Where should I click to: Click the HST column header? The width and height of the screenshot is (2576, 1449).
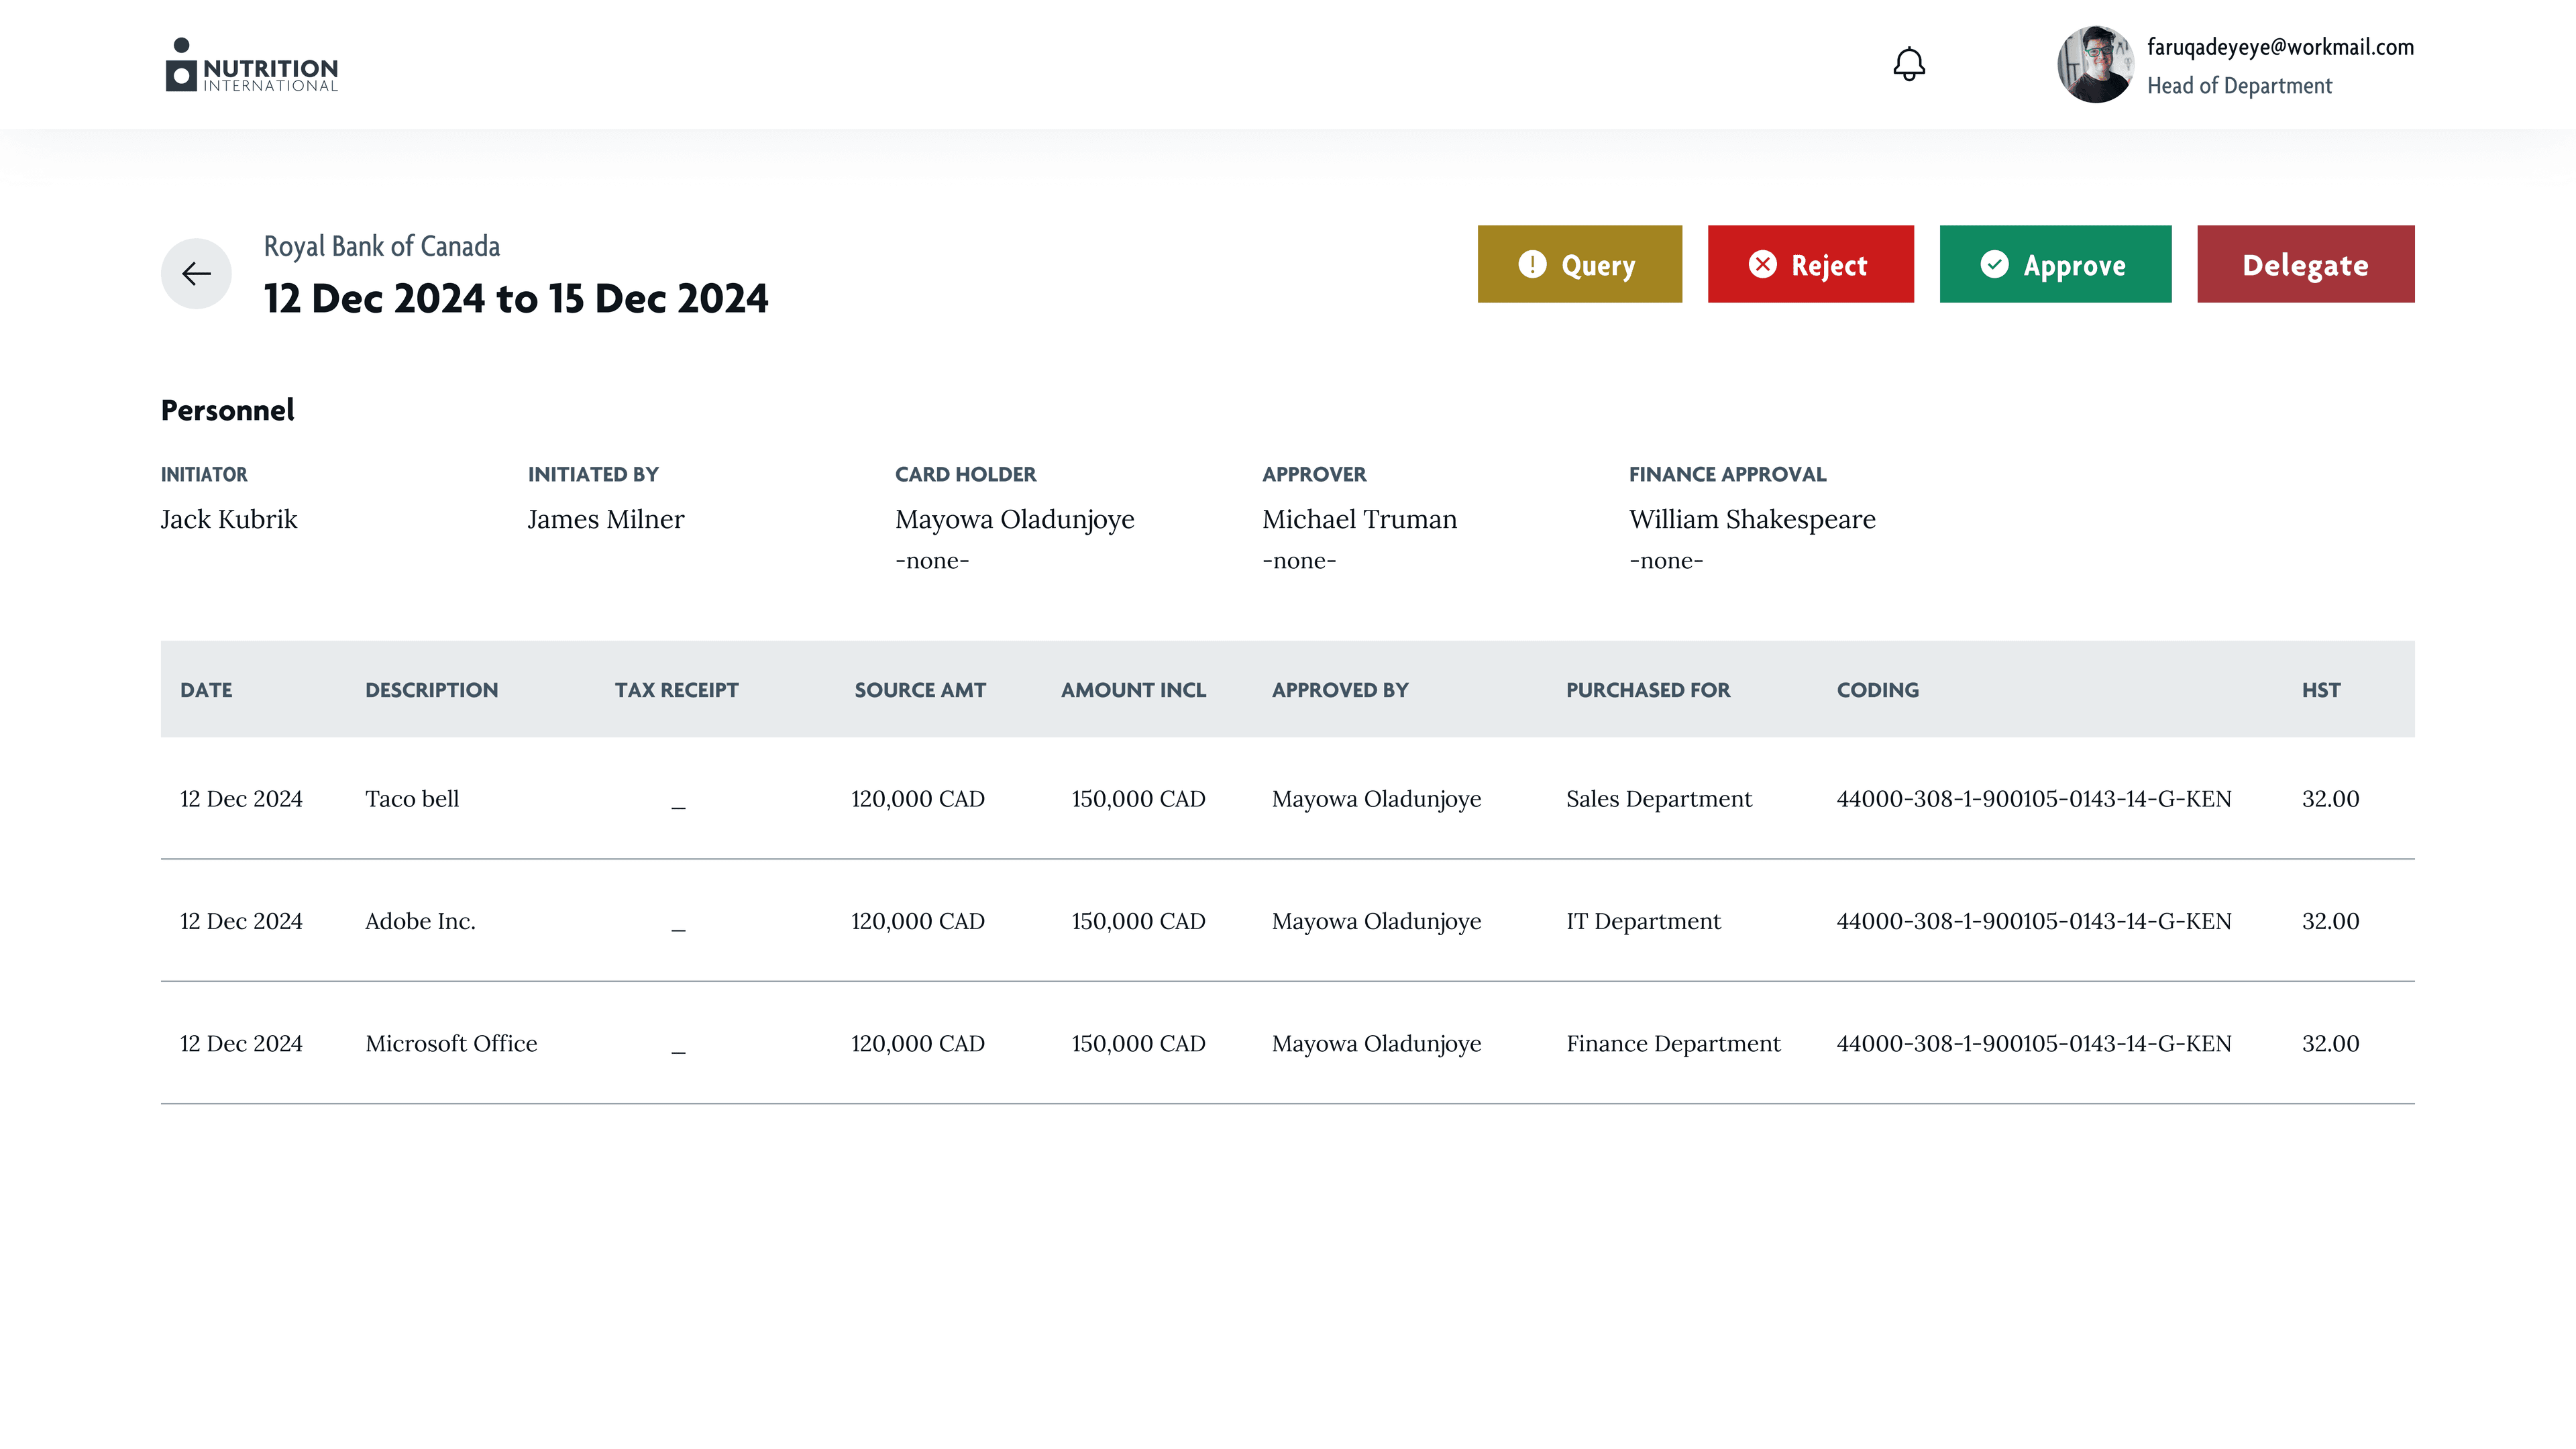(x=2321, y=690)
